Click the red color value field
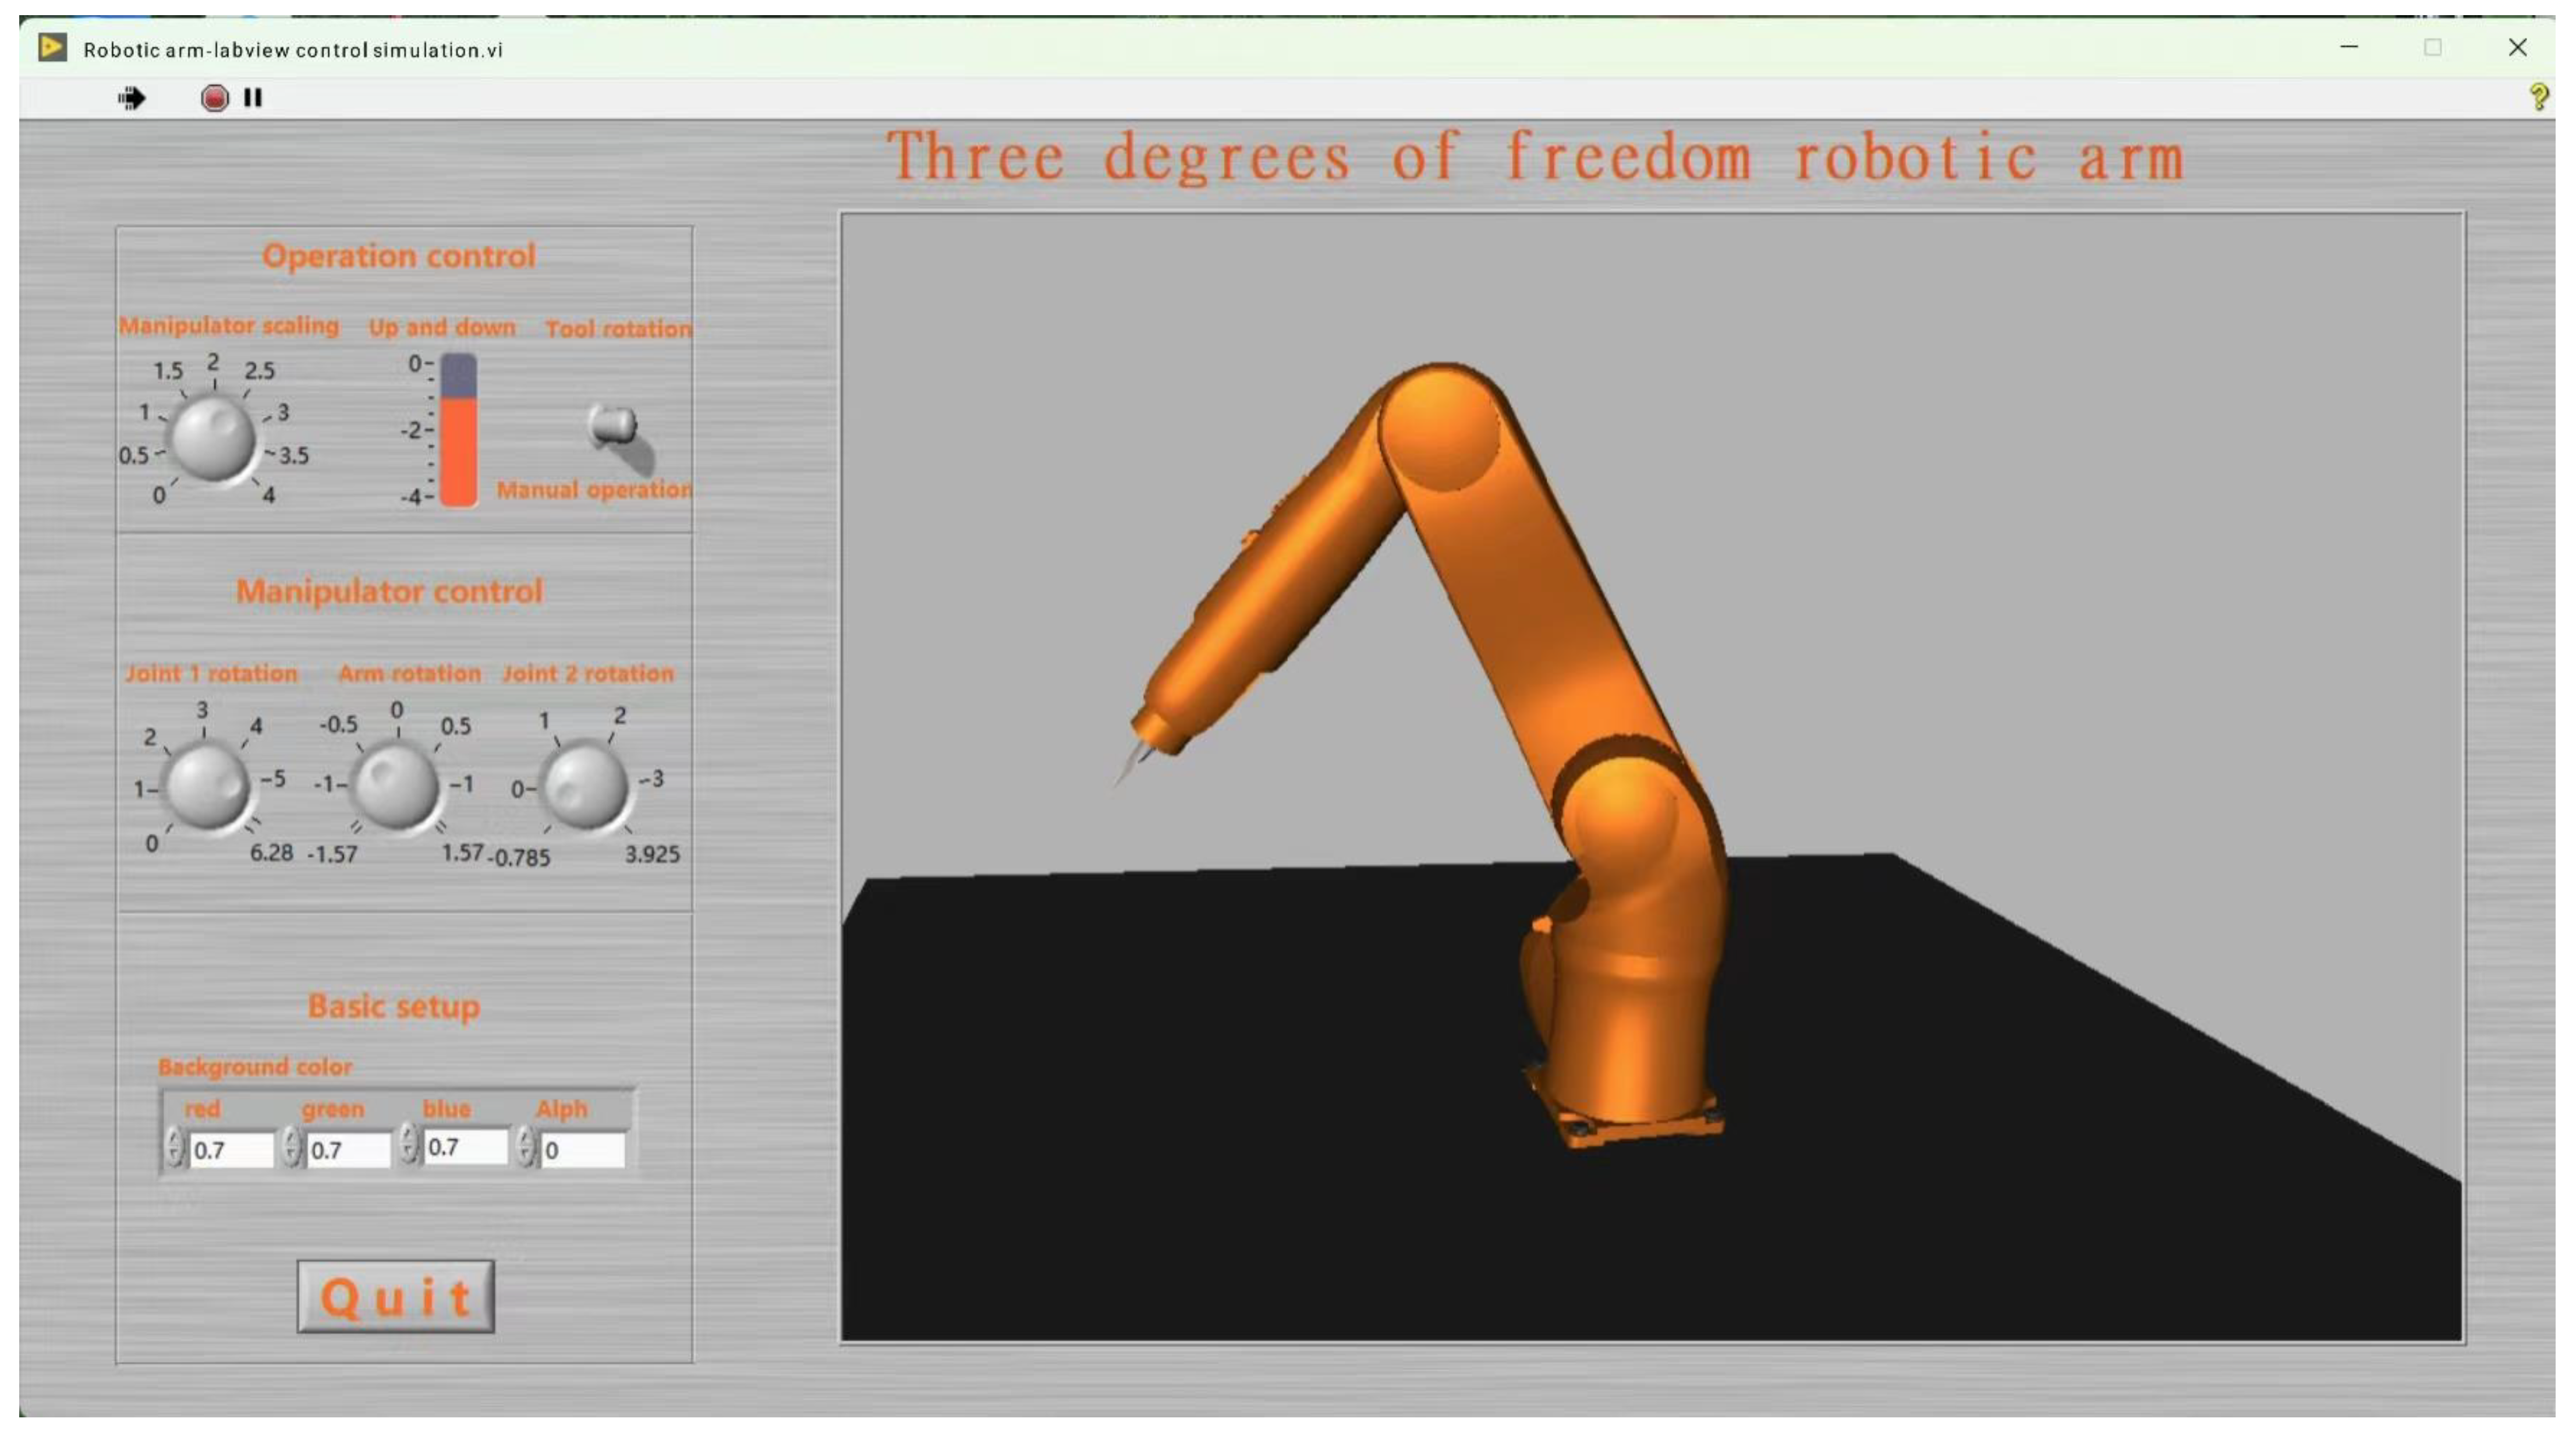The height and width of the screenshot is (1436, 2576). pyautogui.click(x=231, y=1150)
